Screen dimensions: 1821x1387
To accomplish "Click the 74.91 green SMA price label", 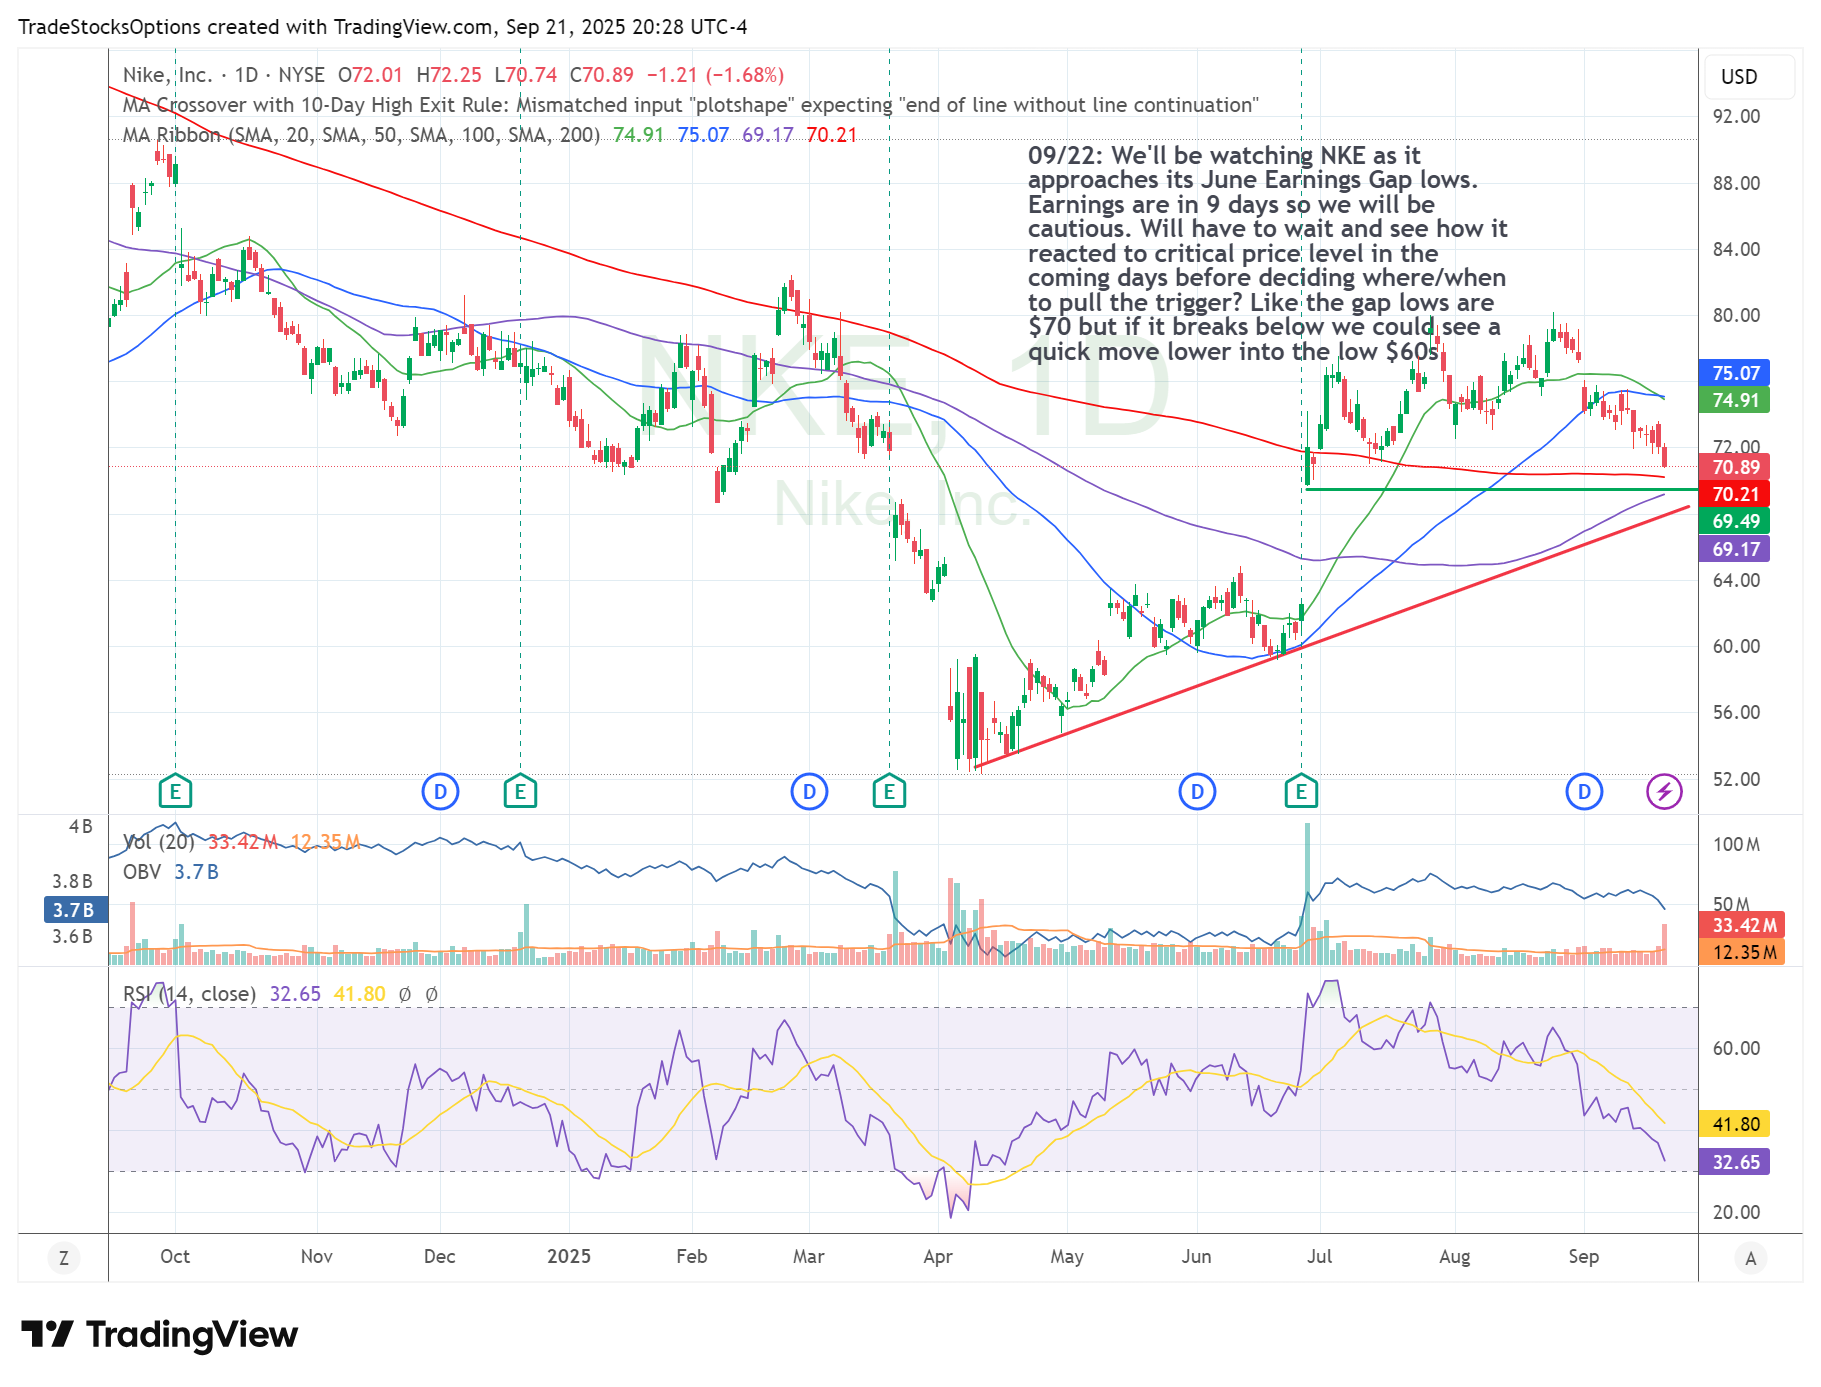I will point(1735,400).
